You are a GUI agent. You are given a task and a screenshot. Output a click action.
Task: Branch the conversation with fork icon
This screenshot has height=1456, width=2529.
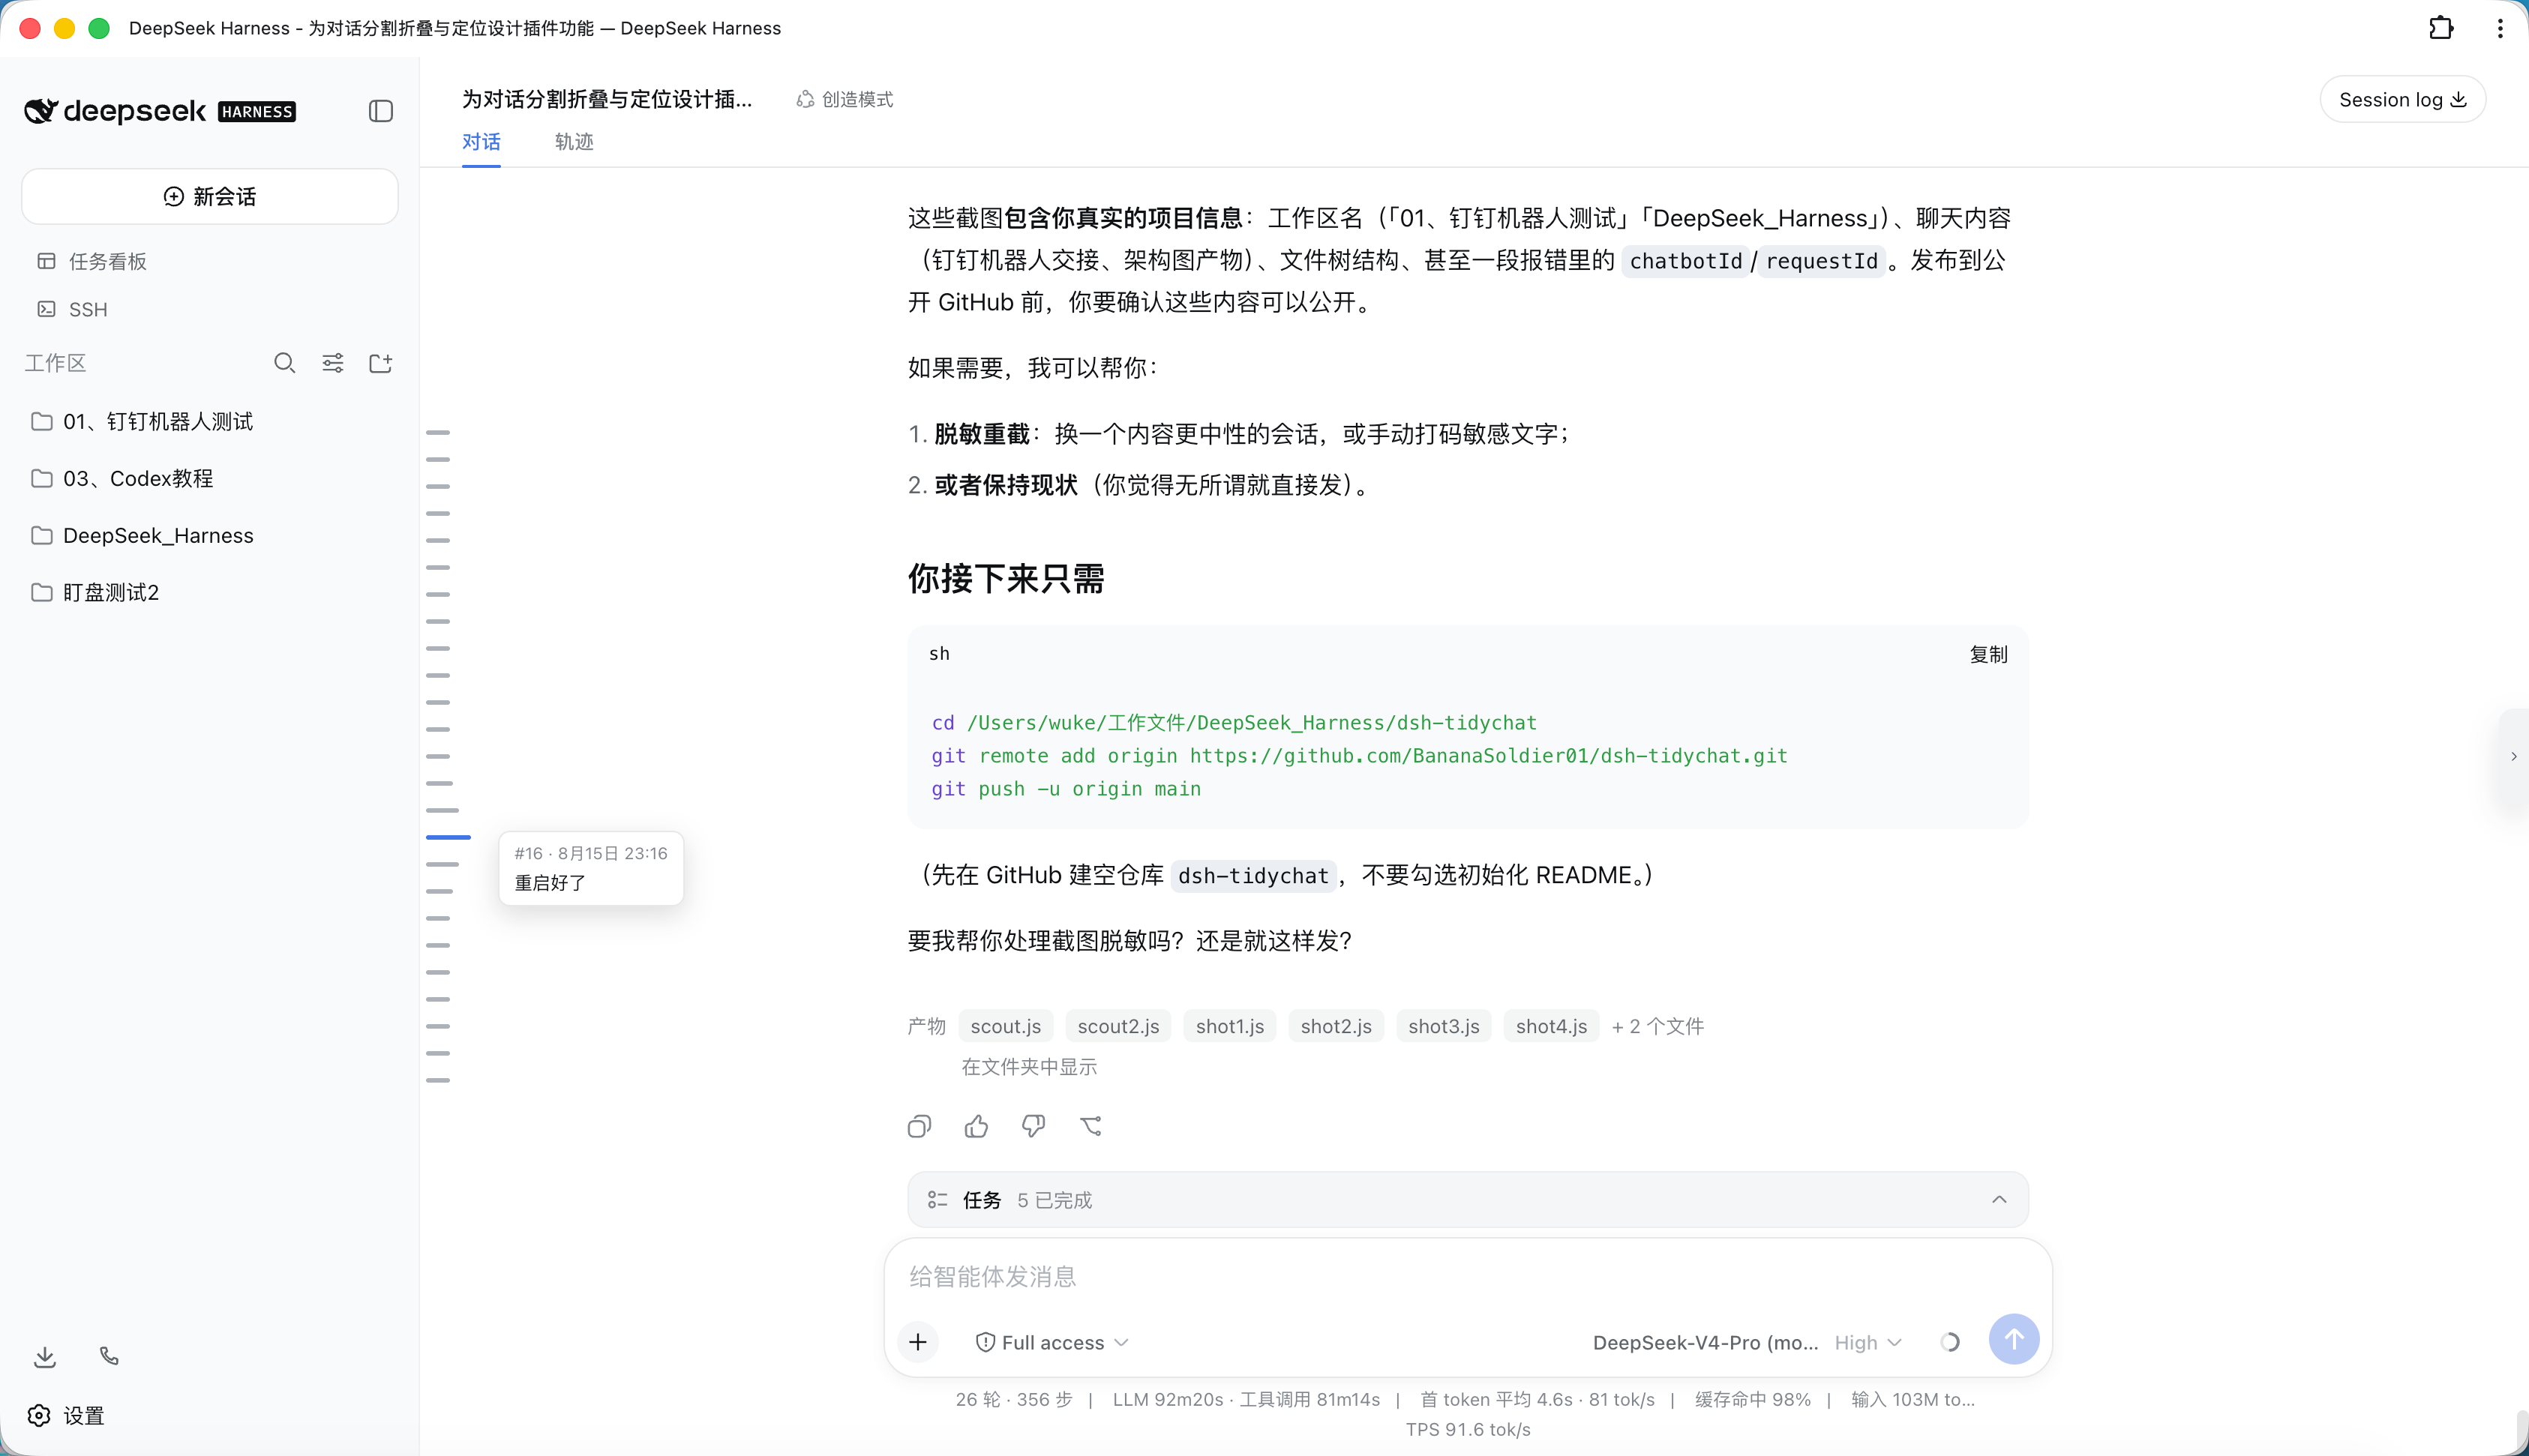1091,1127
